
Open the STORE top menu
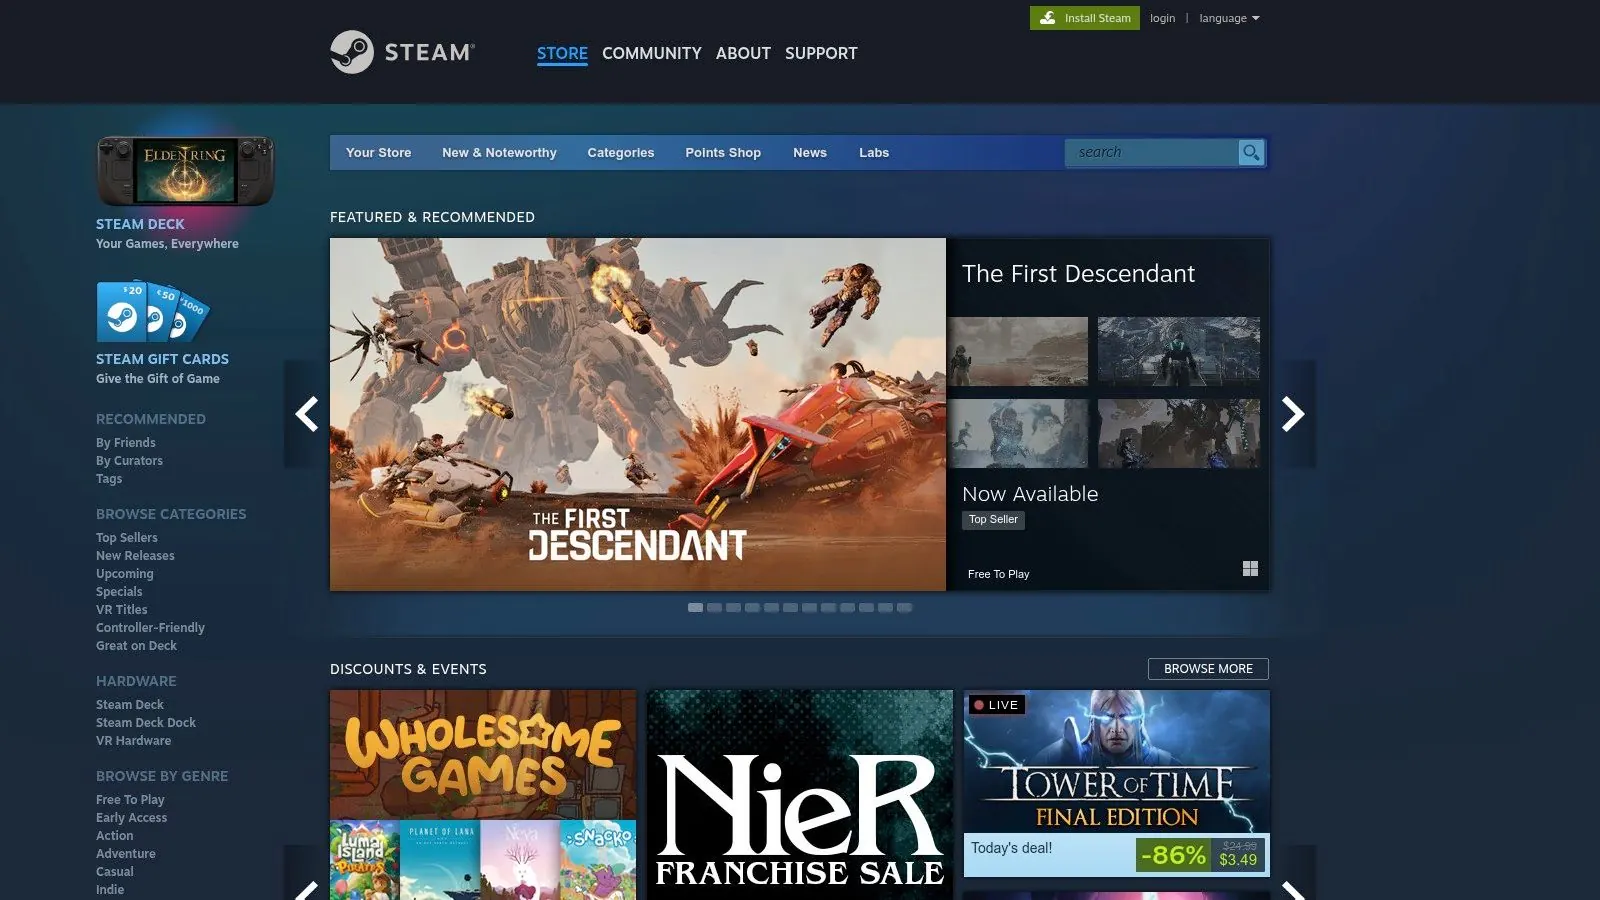(x=562, y=53)
